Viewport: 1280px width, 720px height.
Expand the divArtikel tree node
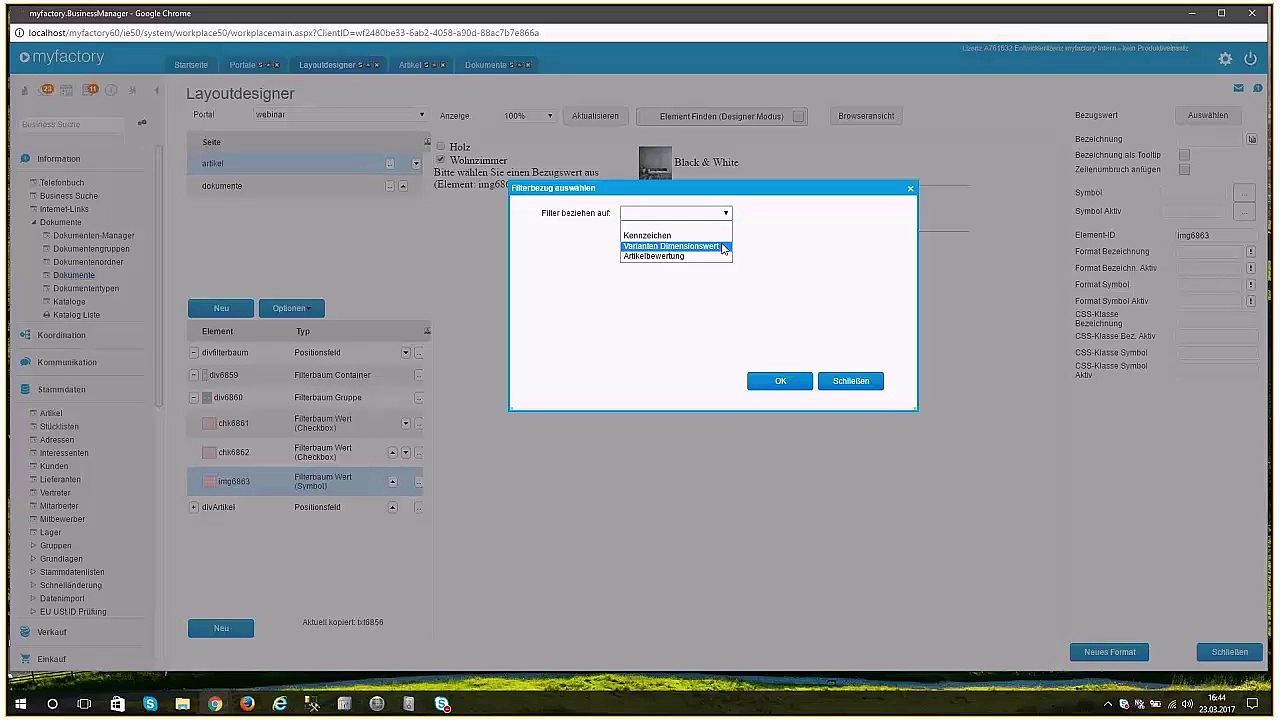click(194, 507)
